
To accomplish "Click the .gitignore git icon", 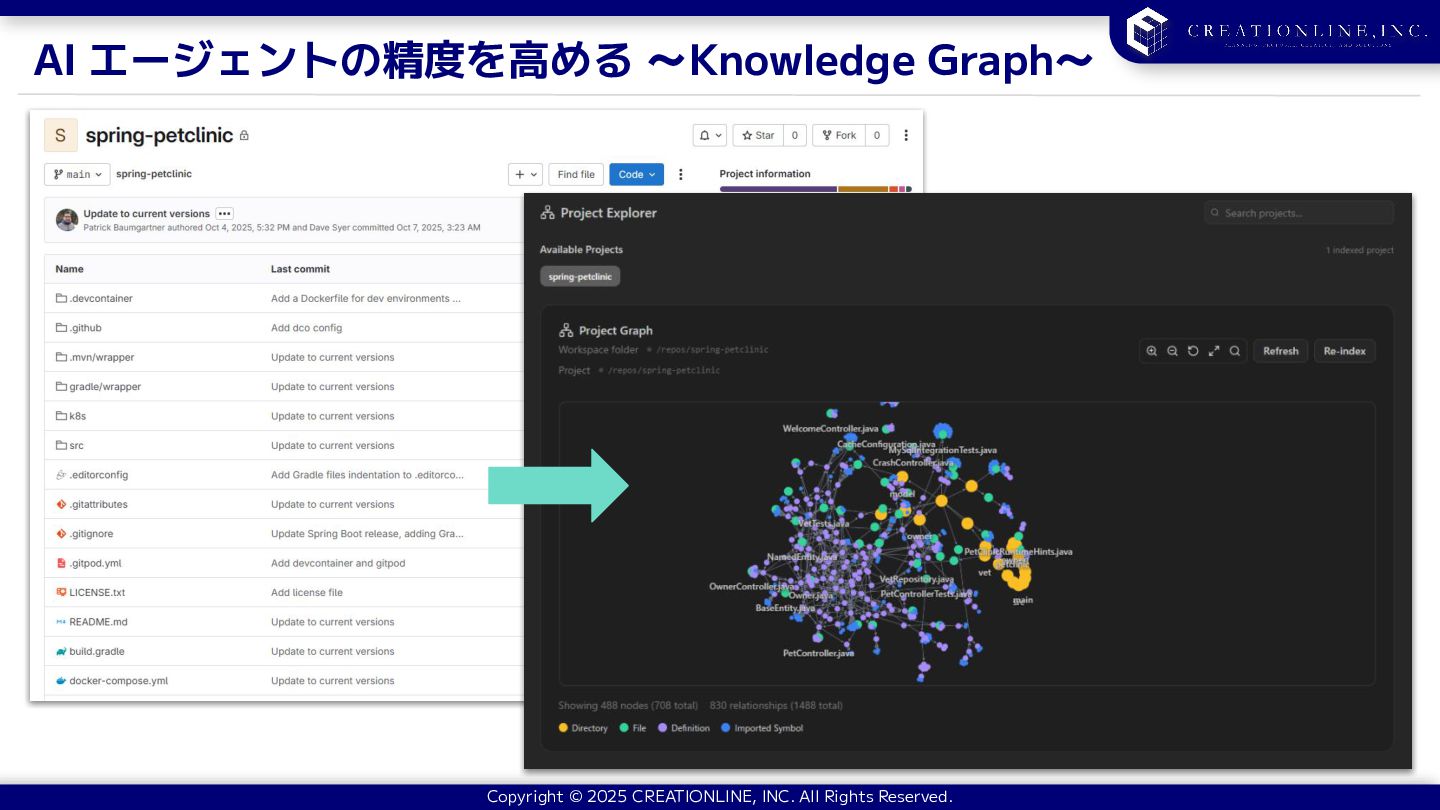I will 61,534.
